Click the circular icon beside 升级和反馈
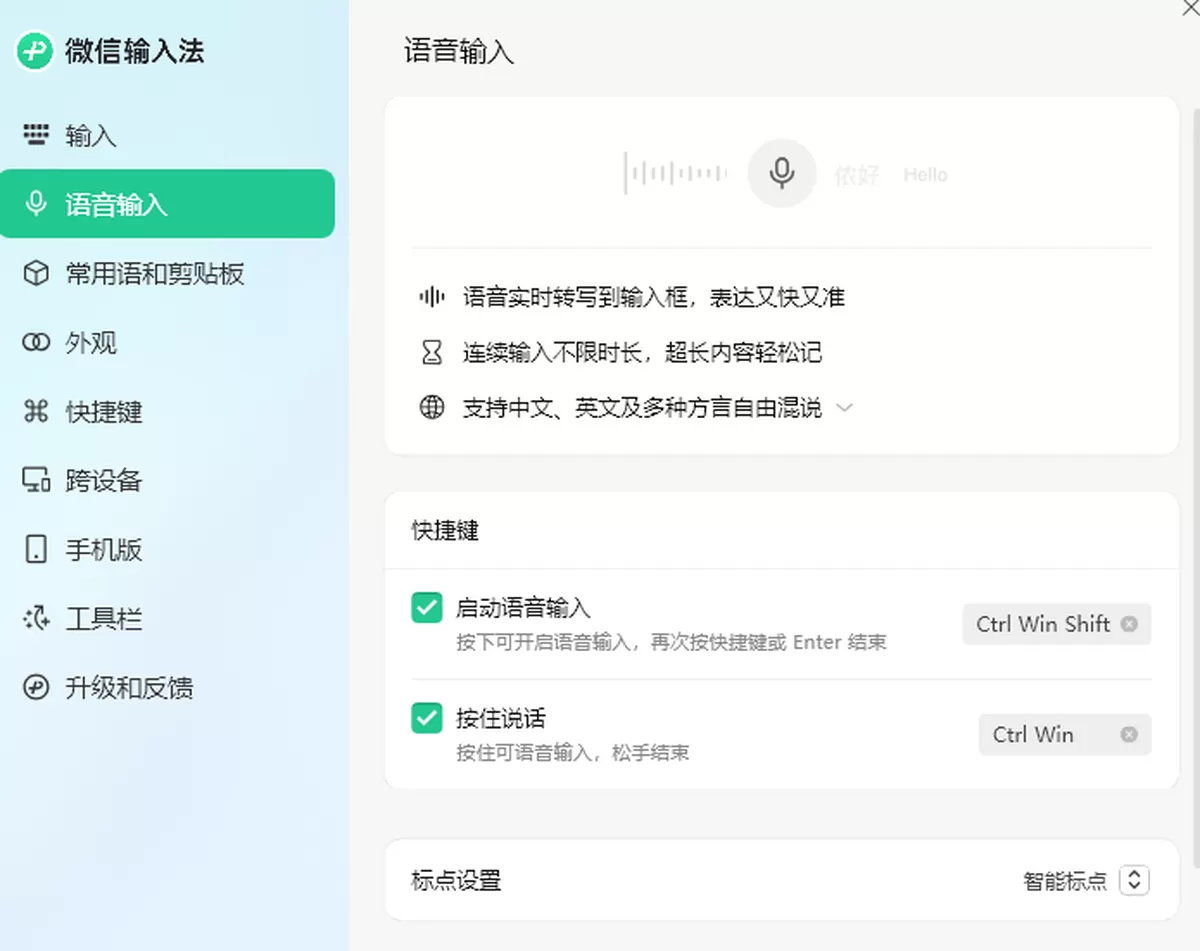This screenshot has height=951, width=1200. click(36, 688)
